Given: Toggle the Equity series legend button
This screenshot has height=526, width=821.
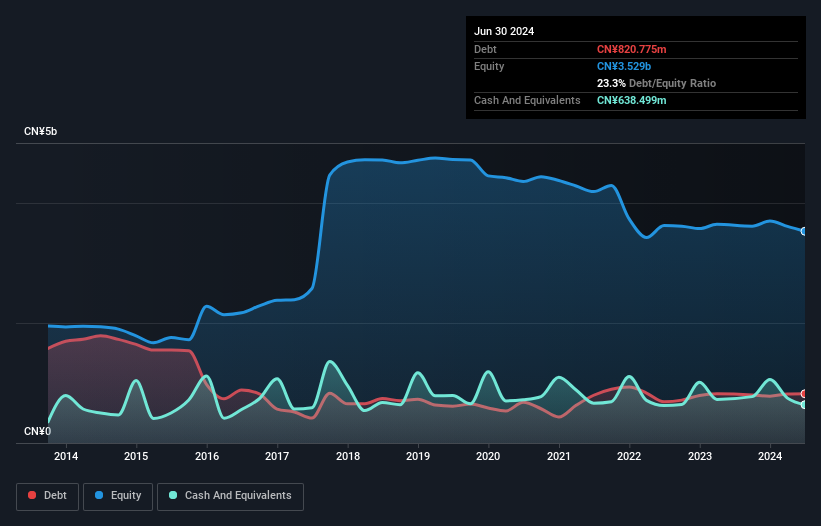Looking at the screenshot, I should pos(118,496).
